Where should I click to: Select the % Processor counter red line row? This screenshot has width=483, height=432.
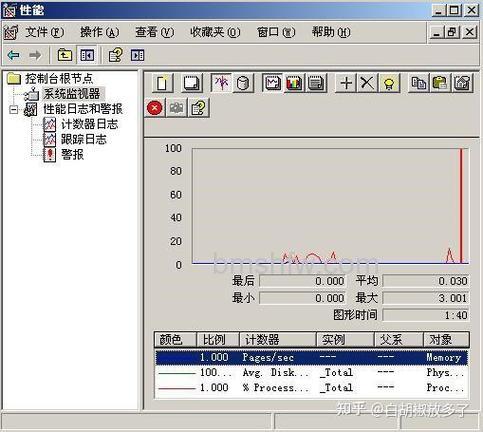311,388
